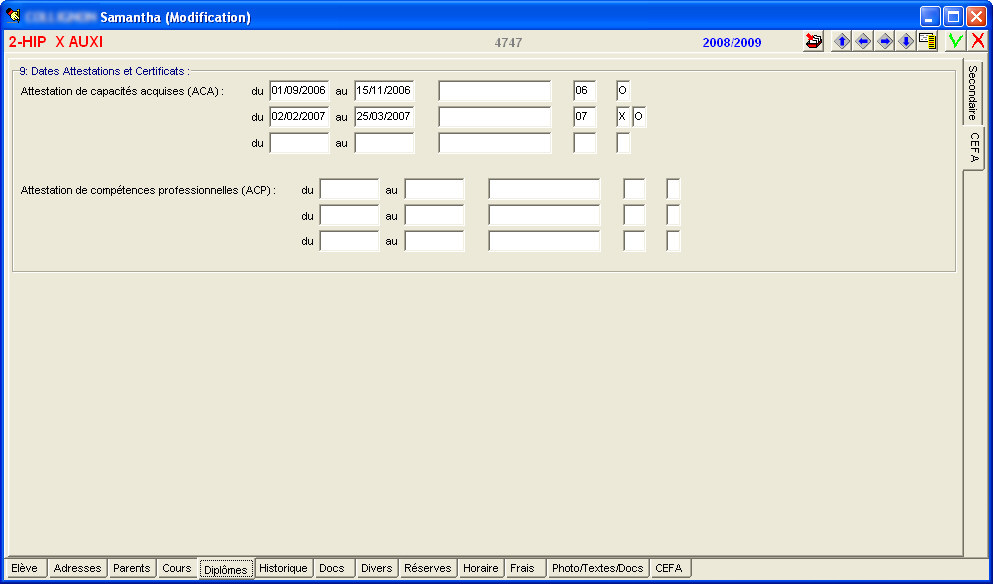Image resolution: width=993 pixels, height=584 pixels.
Task: Click the application icon in title bar
Action: [13, 16]
